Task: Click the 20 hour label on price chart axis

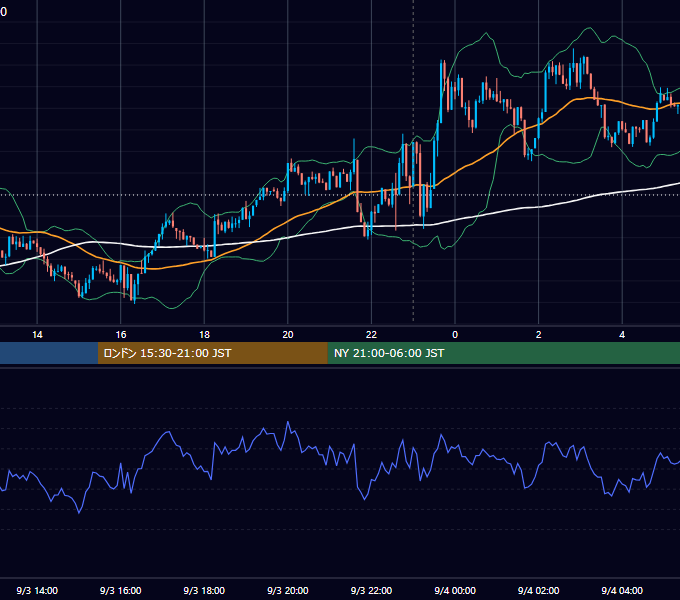Action: pyautogui.click(x=288, y=335)
